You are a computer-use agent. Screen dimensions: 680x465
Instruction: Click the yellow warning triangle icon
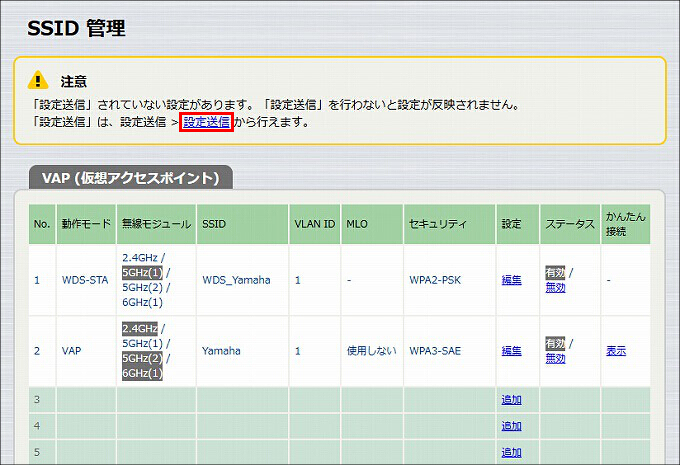[x=38, y=80]
